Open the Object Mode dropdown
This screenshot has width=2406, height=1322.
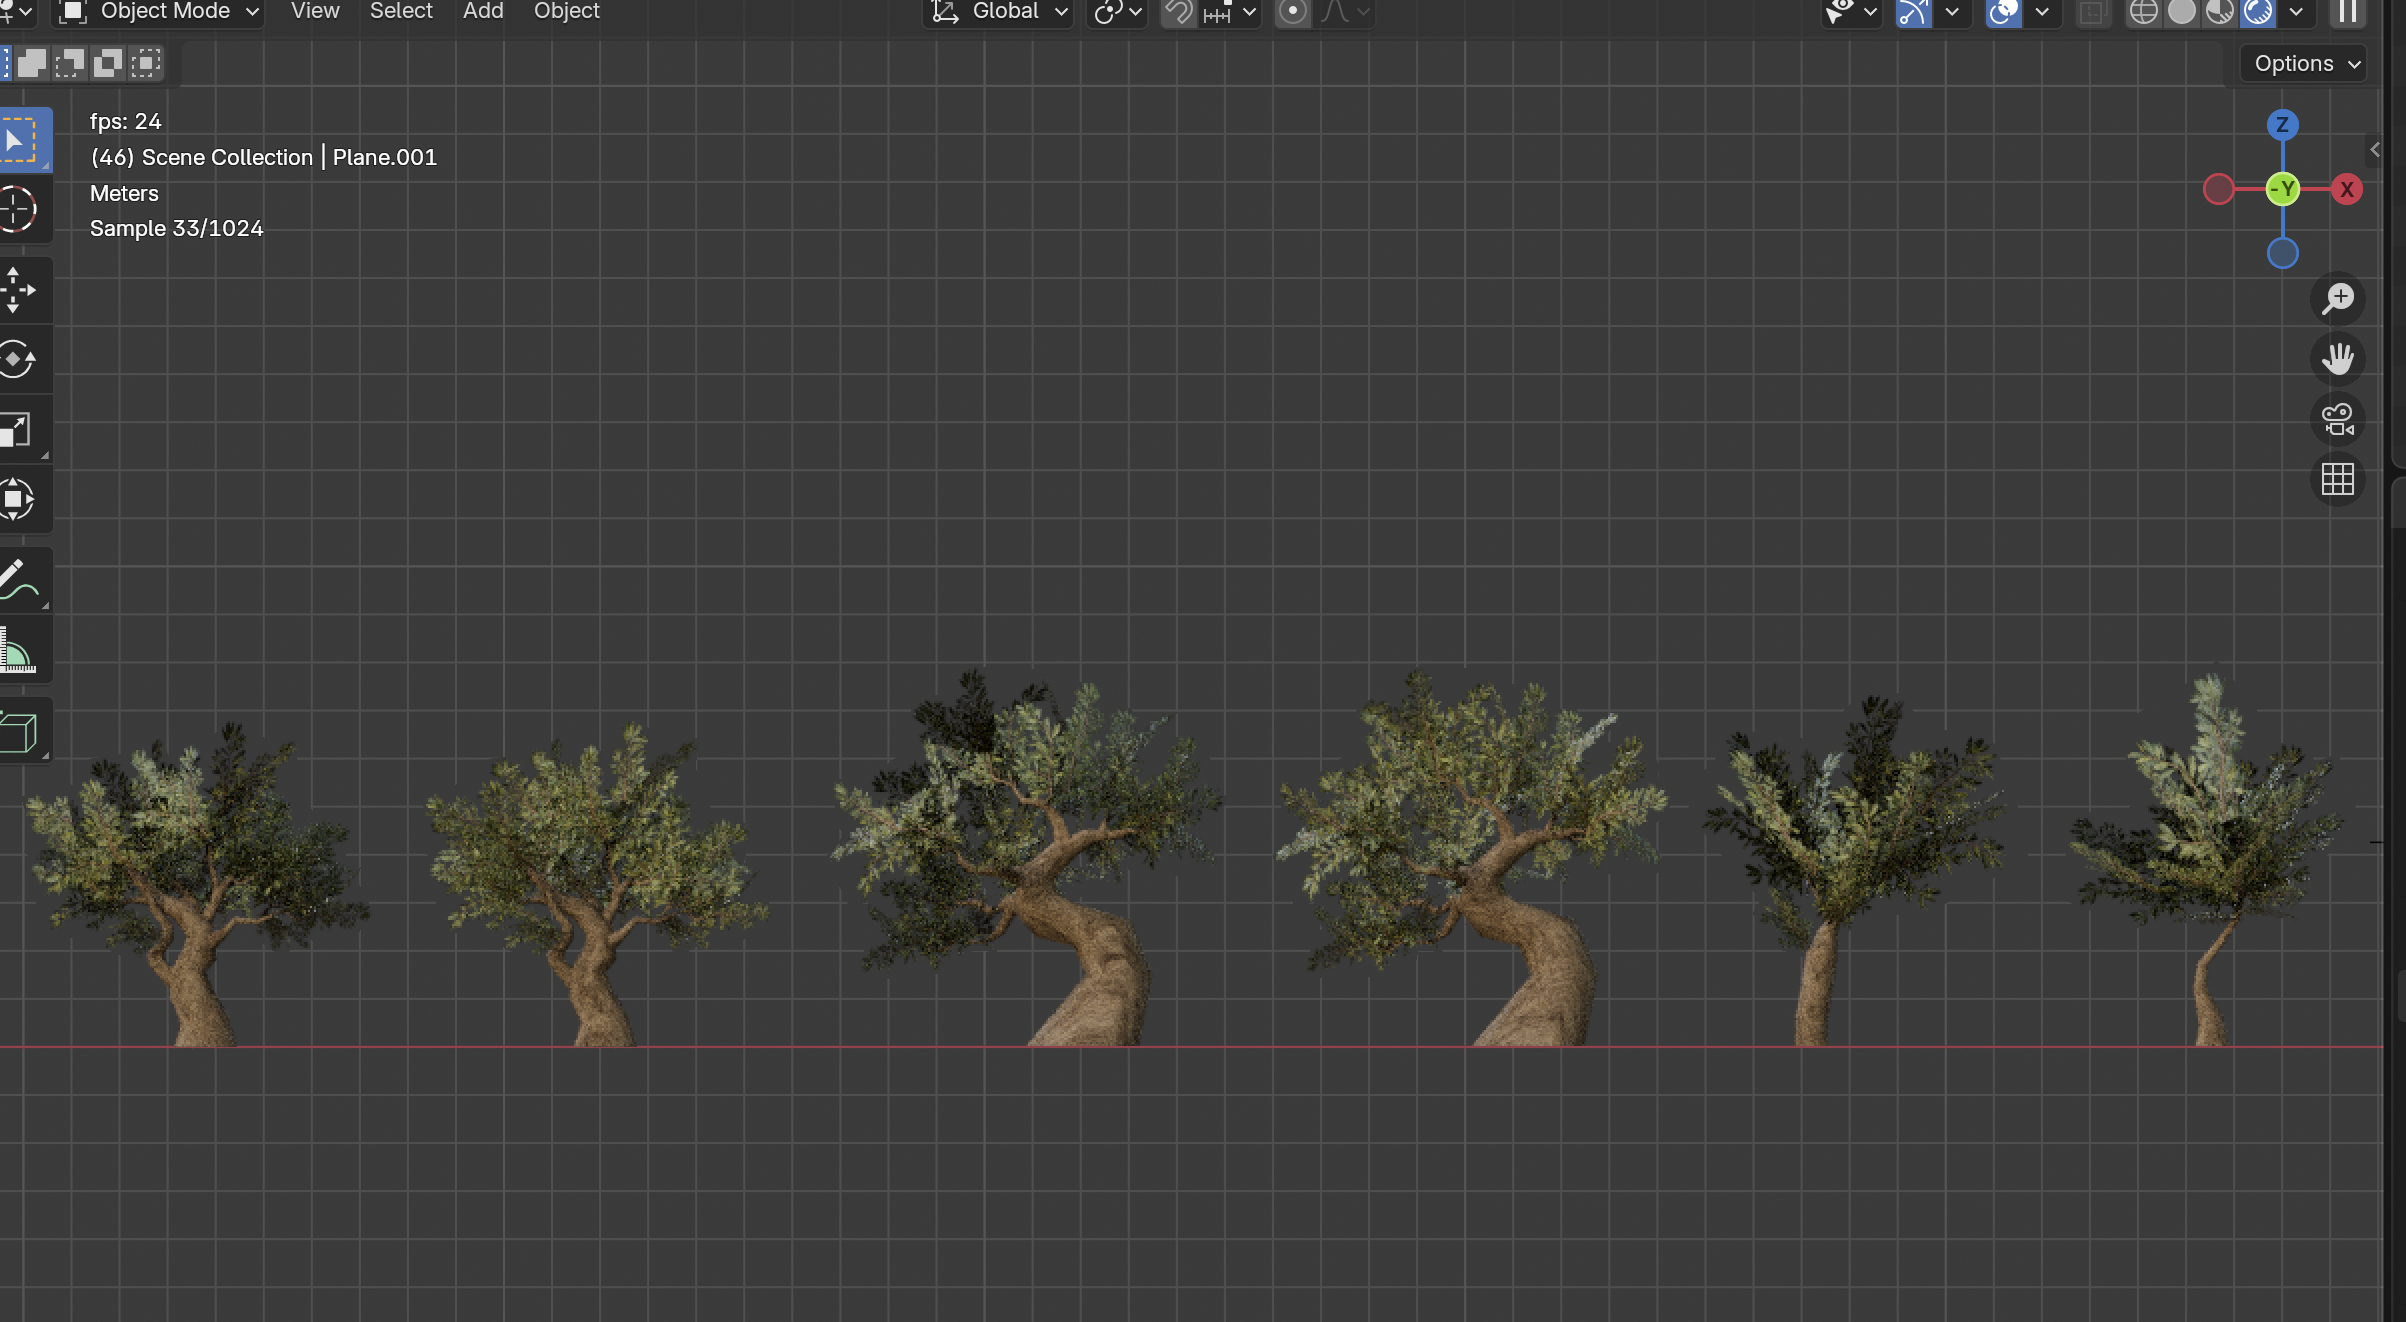point(160,12)
